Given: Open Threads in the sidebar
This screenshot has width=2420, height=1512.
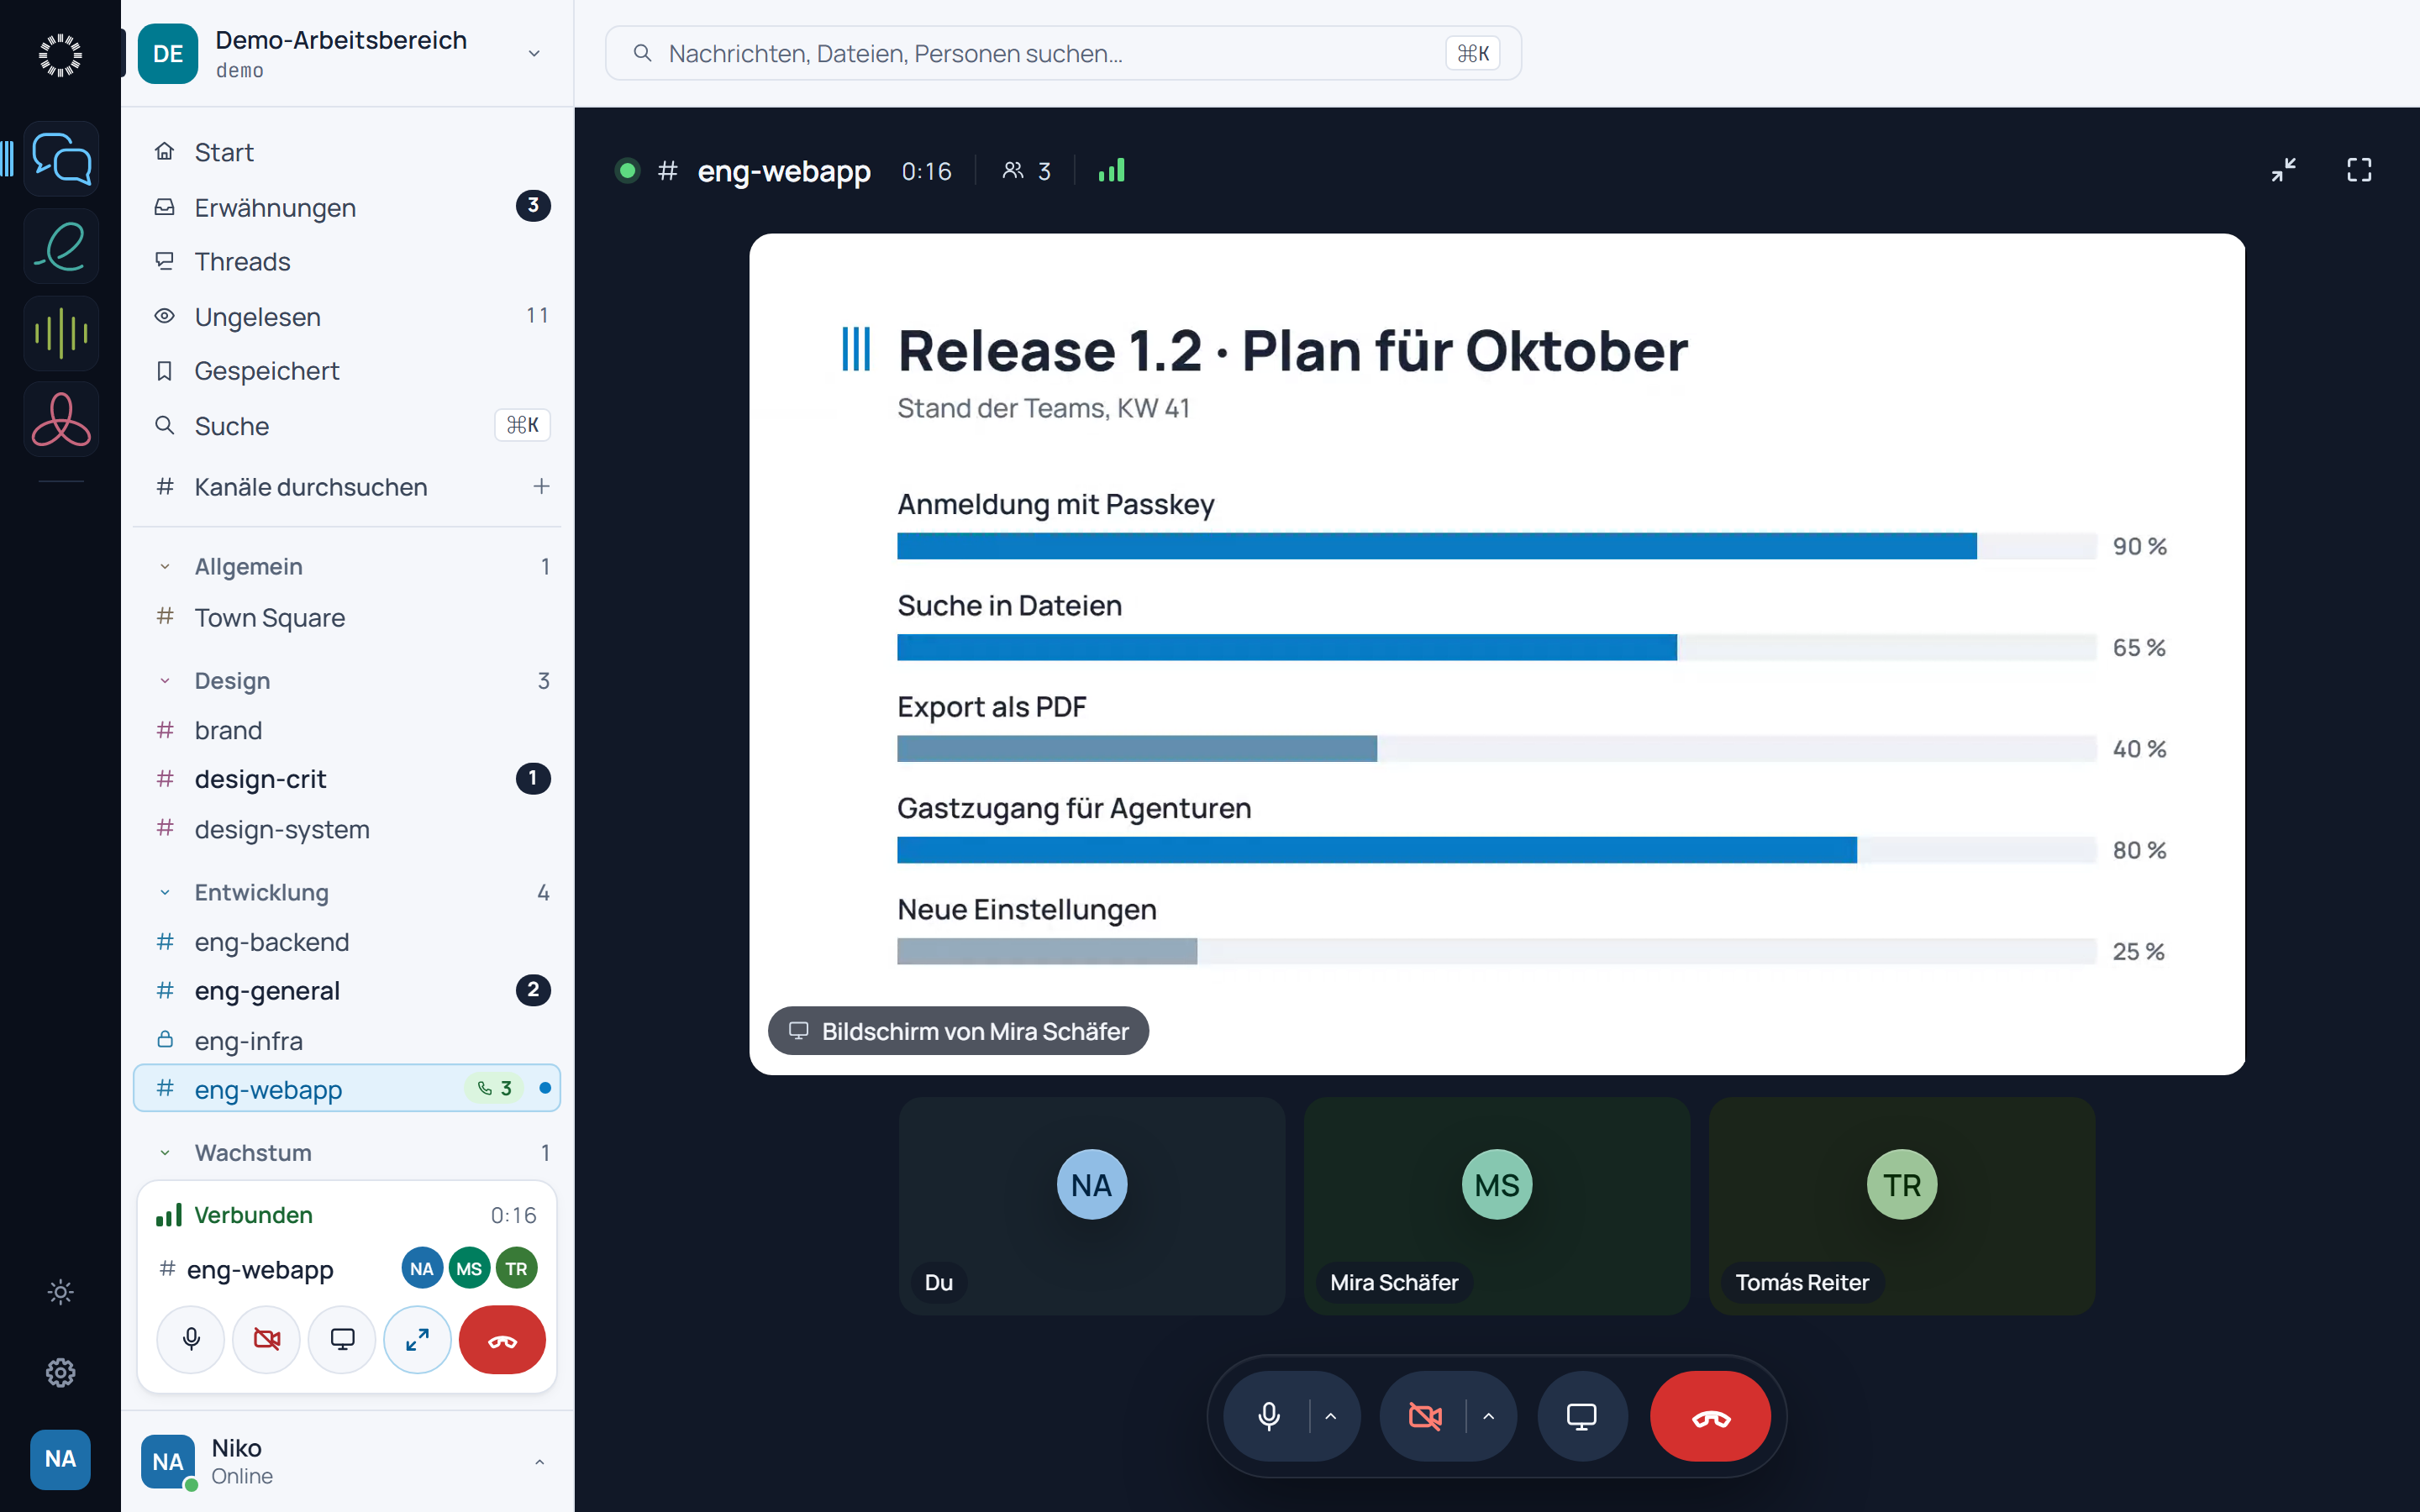Looking at the screenshot, I should 347,261.
